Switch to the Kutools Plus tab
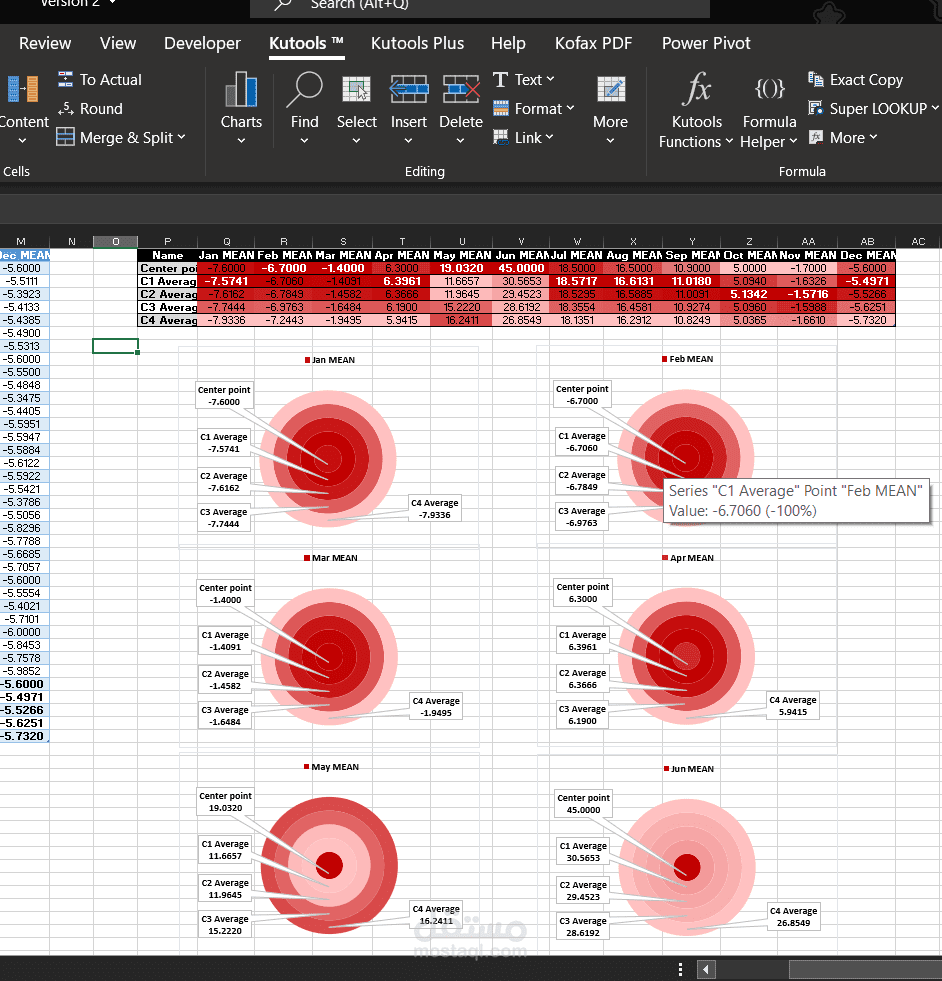The width and height of the screenshot is (942, 981). pyautogui.click(x=417, y=43)
